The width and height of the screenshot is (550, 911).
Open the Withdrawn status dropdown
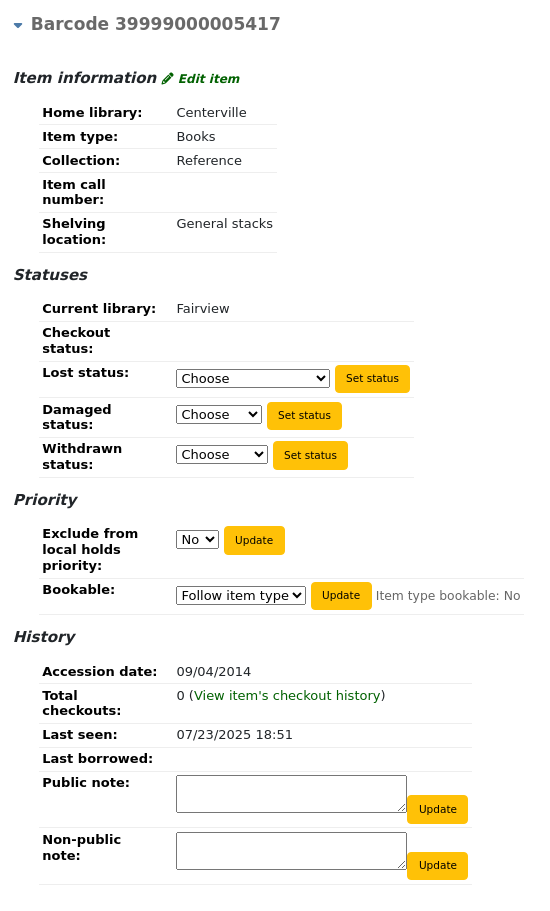point(222,454)
